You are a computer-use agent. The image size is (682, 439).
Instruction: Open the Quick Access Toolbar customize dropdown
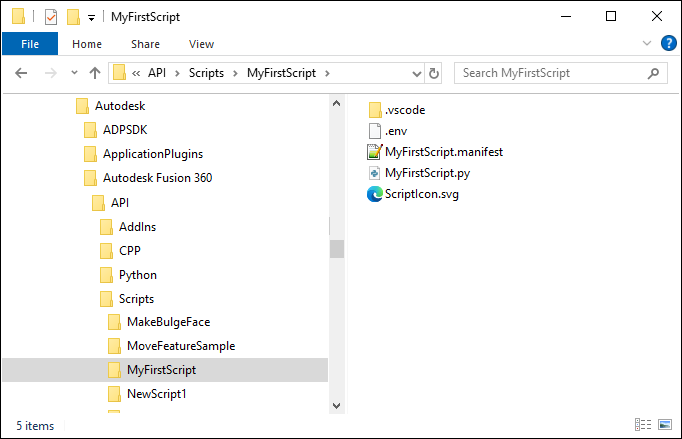(x=91, y=17)
